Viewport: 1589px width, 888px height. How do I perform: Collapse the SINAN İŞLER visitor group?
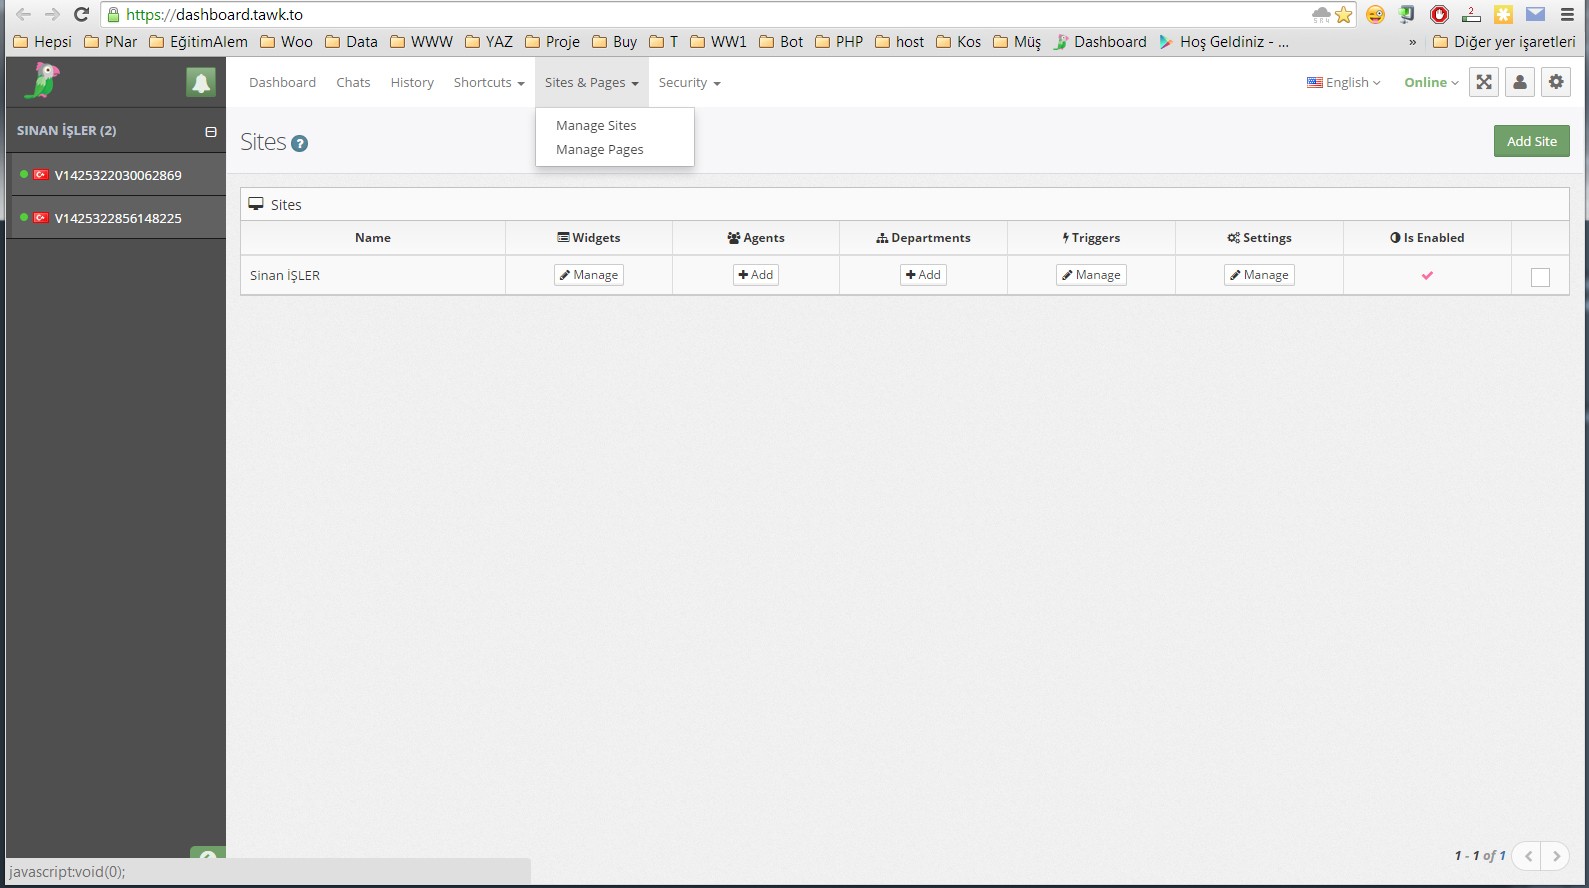point(211,132)
